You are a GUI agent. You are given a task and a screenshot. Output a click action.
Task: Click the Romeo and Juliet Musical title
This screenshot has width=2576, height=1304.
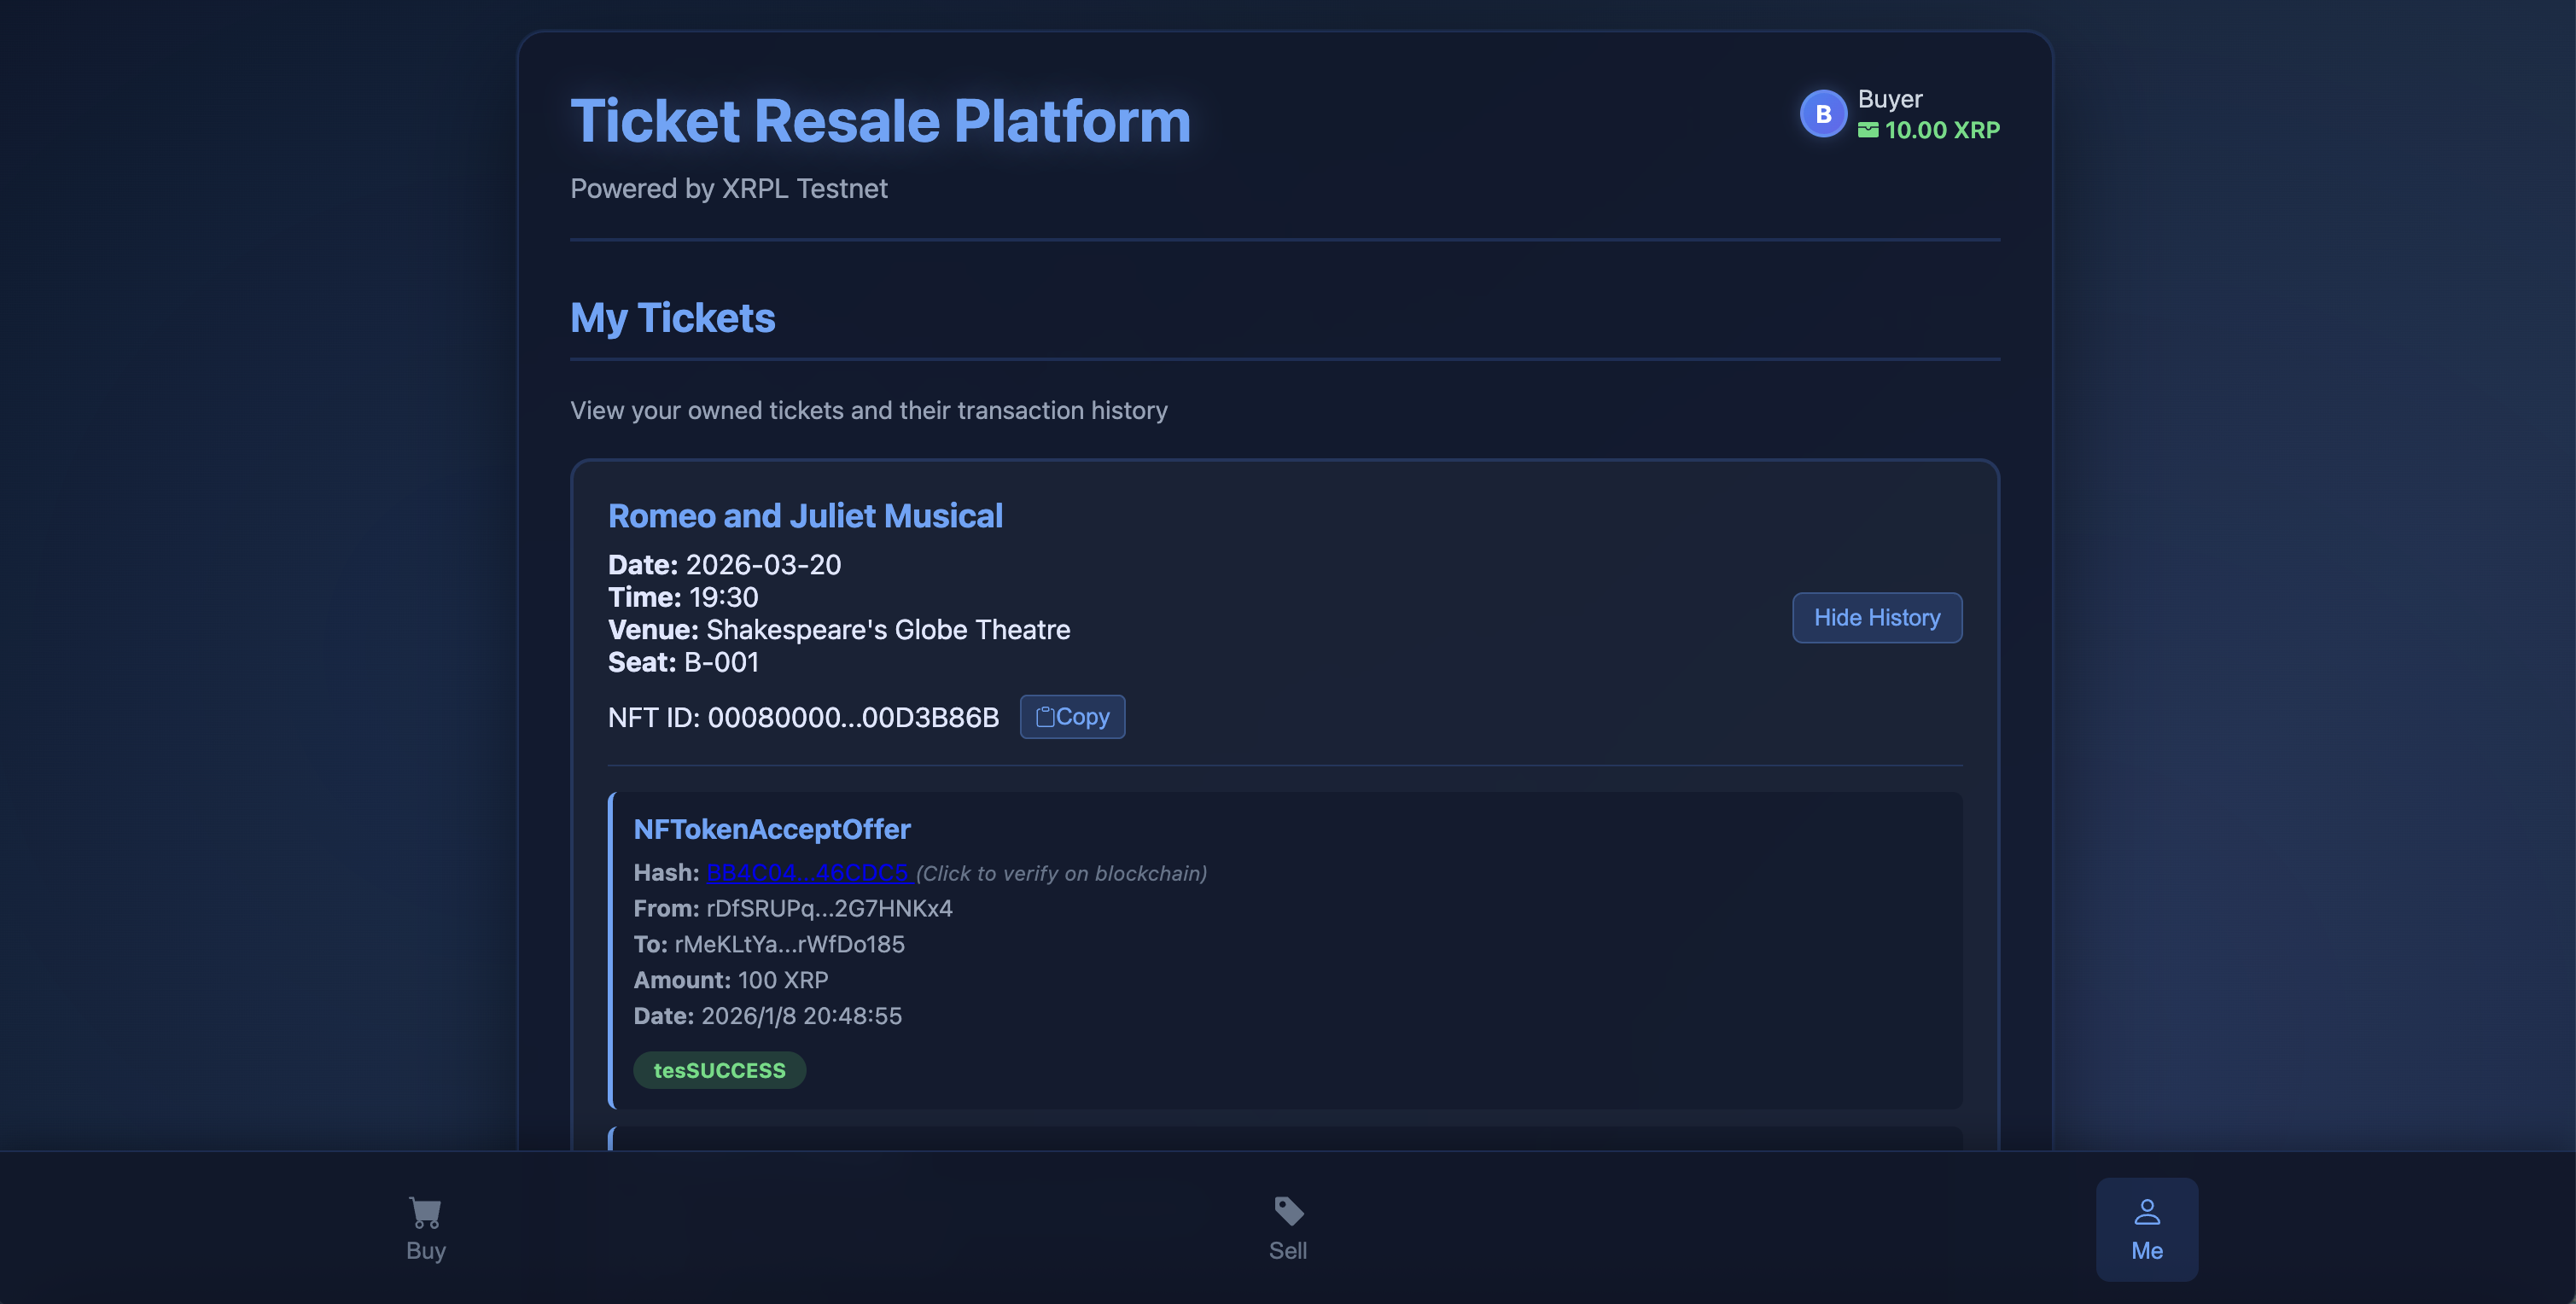click(805, 516)
